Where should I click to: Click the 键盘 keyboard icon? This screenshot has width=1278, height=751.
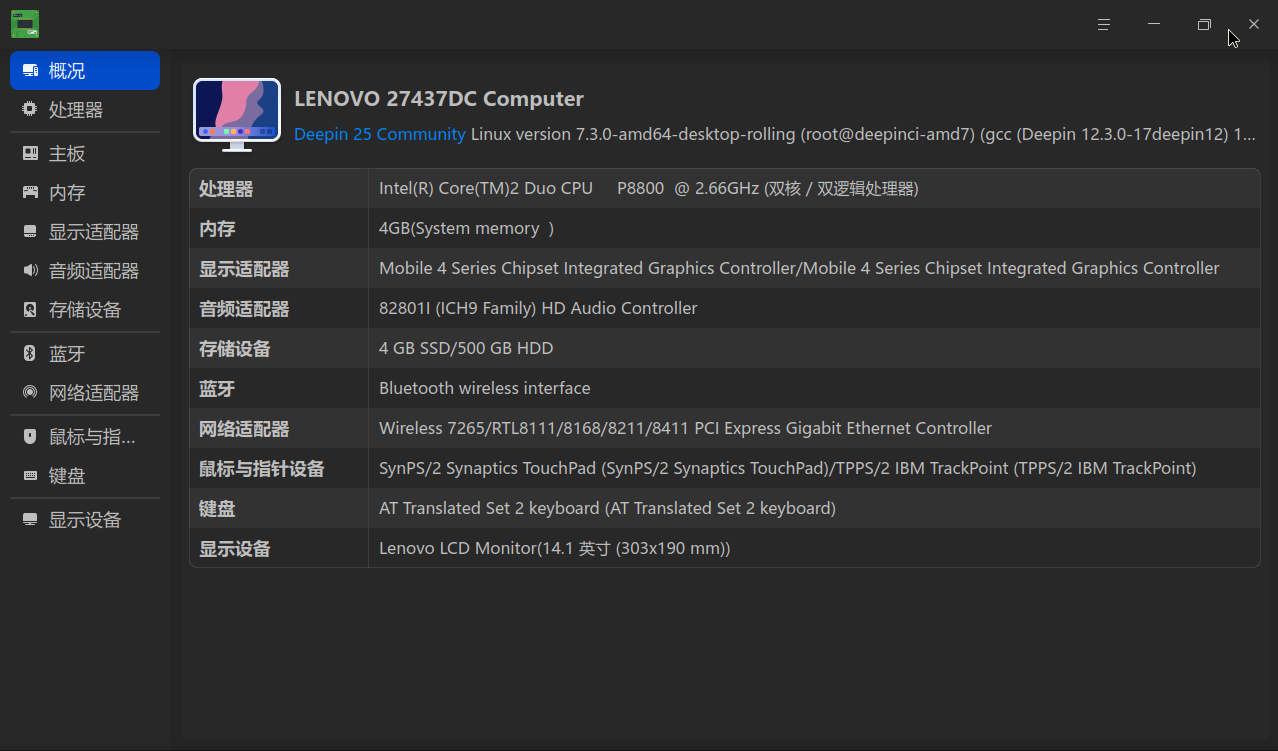tap(30, 476)
